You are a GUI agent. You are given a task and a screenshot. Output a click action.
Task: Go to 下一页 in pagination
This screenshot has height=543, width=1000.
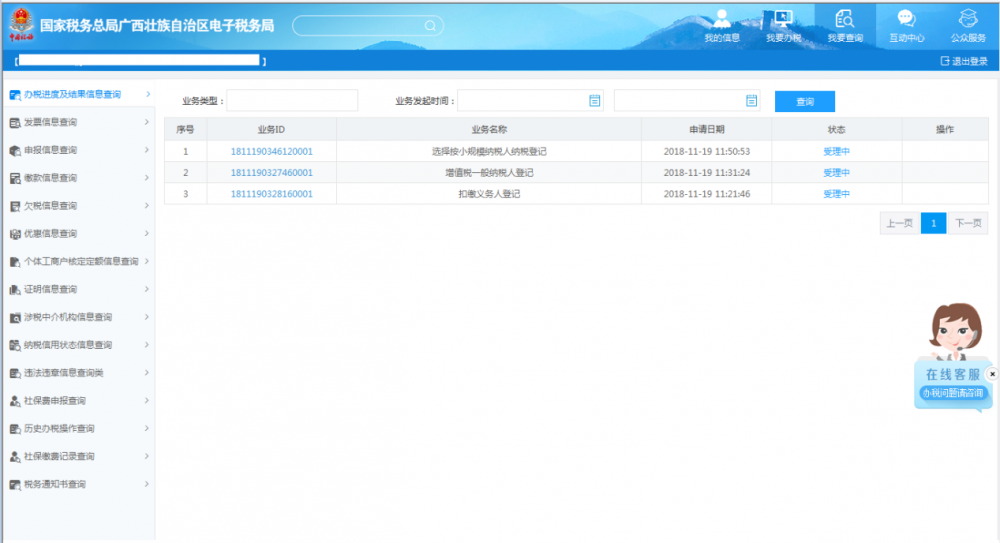[967, 223]
